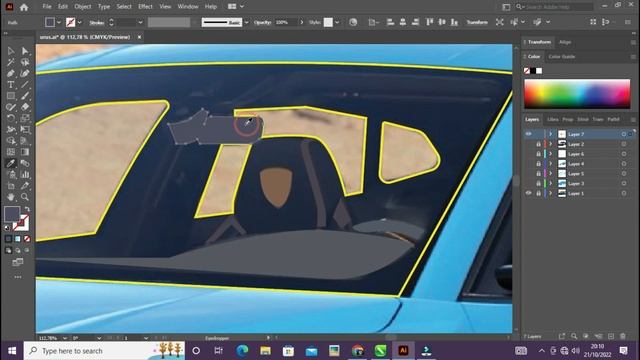The image size is (640, 360).
Task: Expand Layer 7 contents
Action: pyautogui.click(x=550, y=134)
